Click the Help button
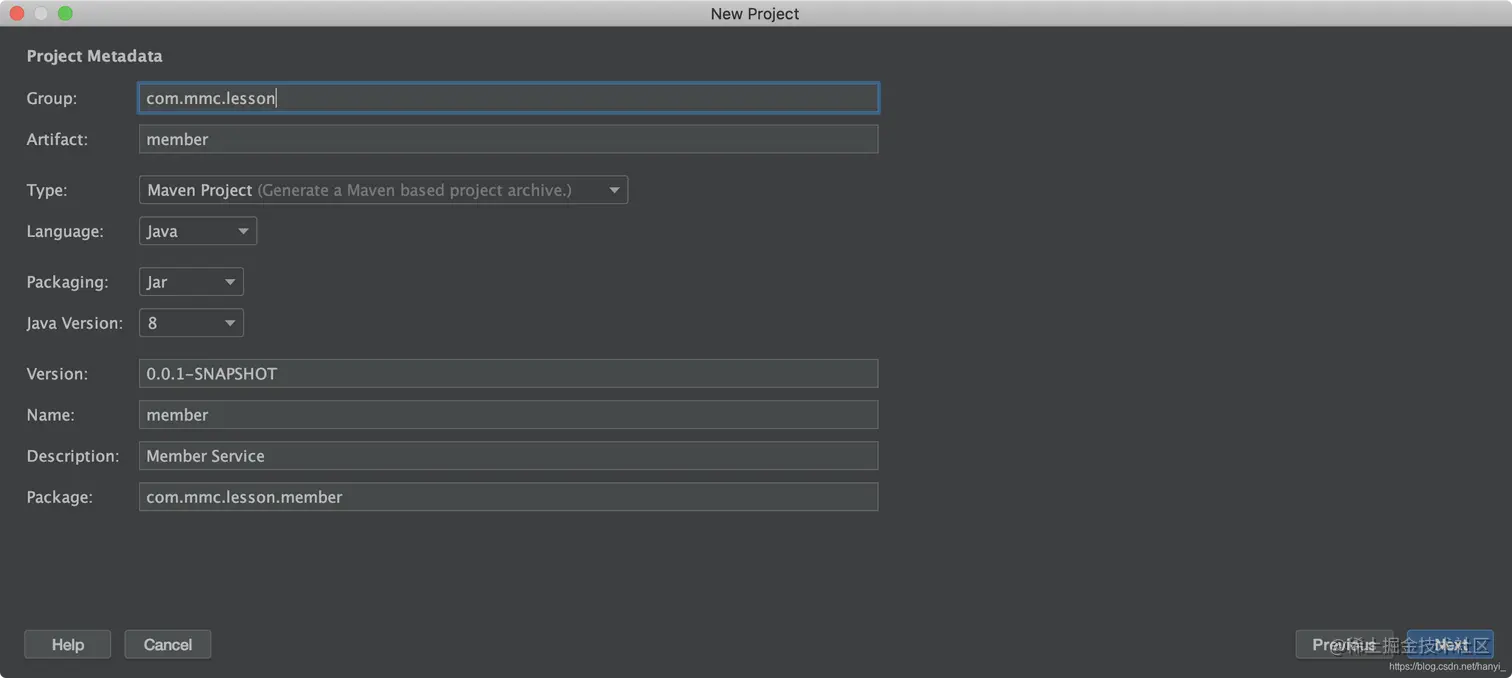 coord(68,645)
